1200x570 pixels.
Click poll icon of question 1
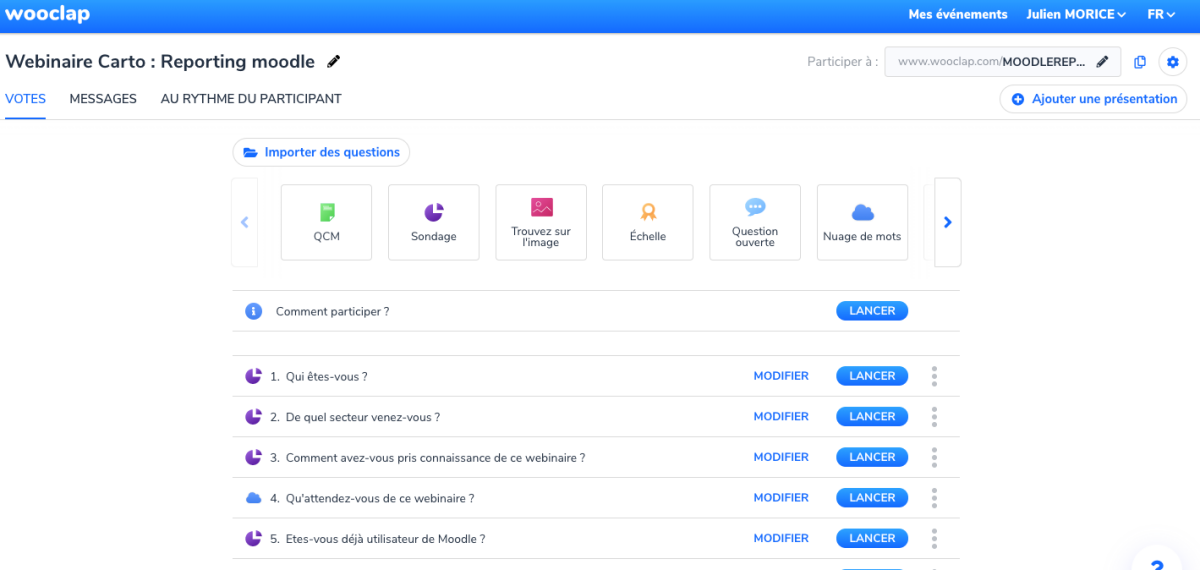pyautogui.click(x=253, y=376)
